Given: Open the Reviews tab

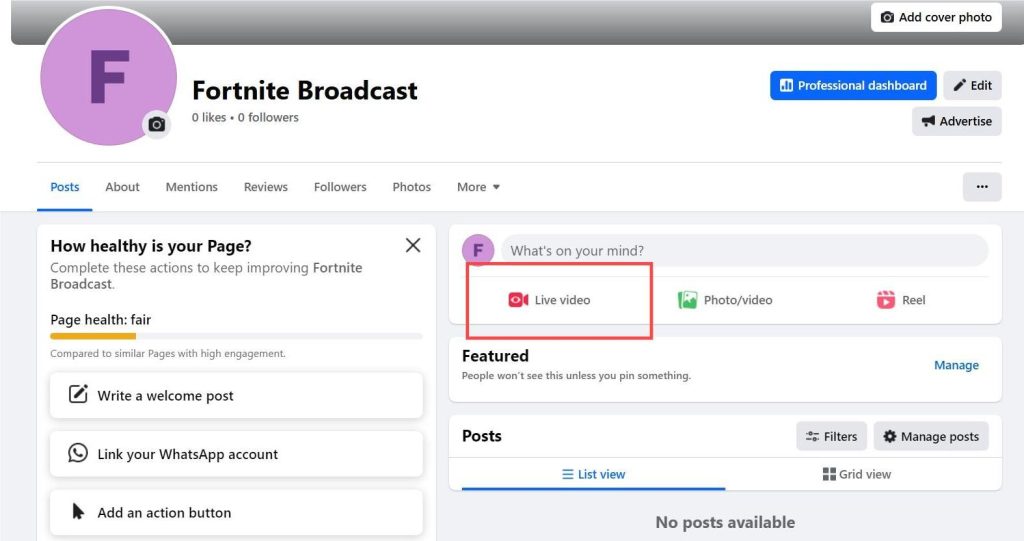Looking at the screenshot, I should (265, 187).
